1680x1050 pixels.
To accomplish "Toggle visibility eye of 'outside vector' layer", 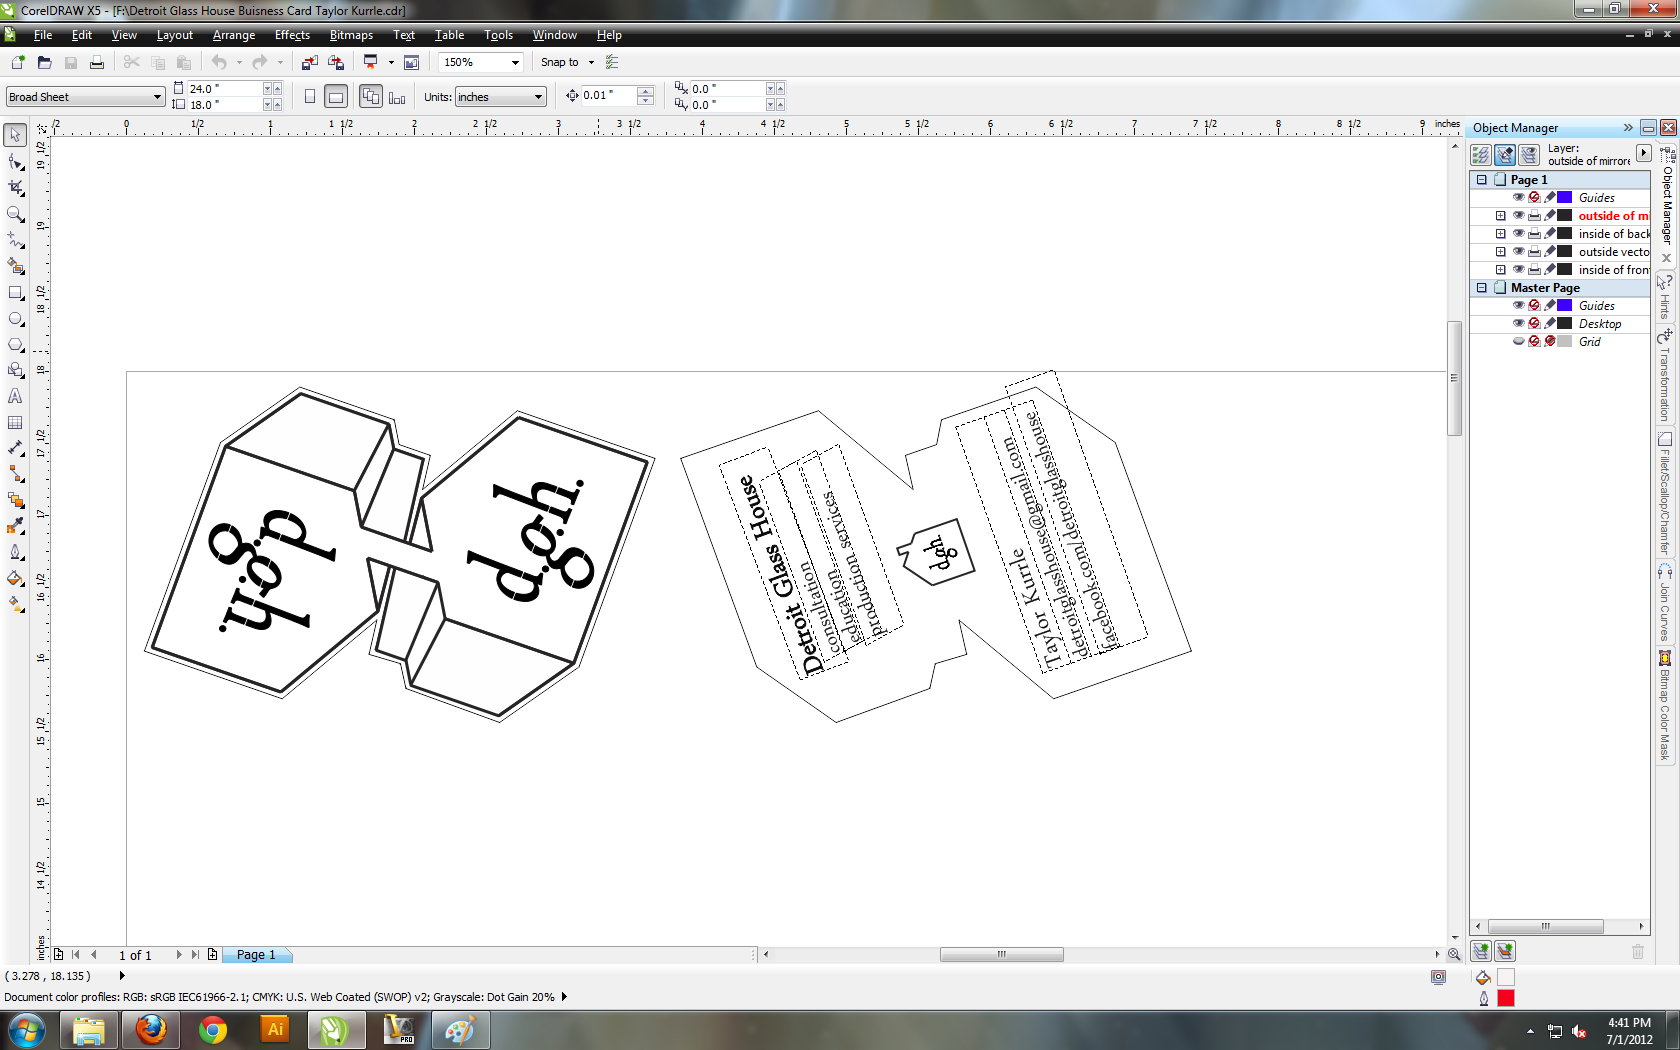I will (x=1518, y=252).
